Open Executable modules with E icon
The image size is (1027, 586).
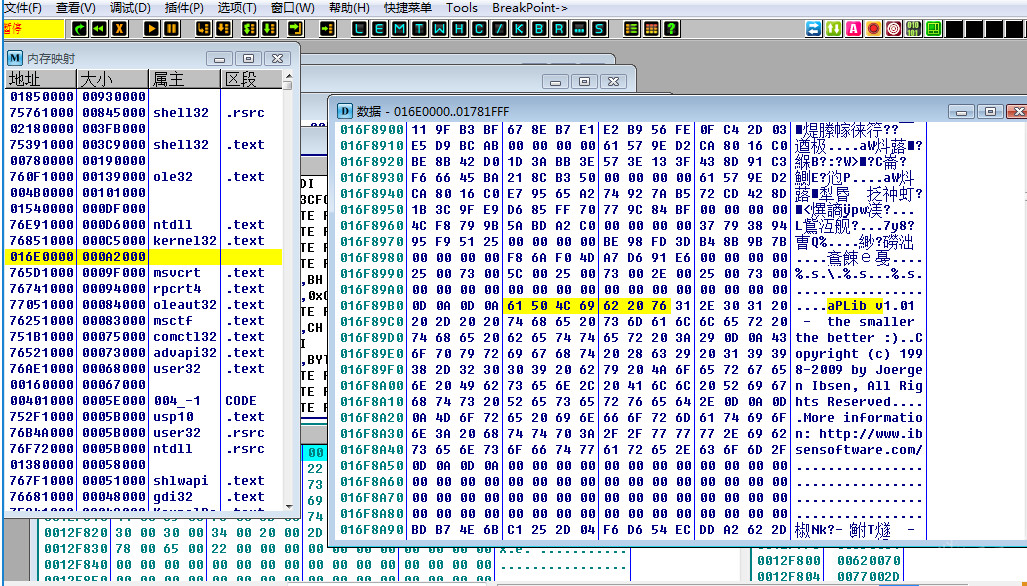[379, 29]
